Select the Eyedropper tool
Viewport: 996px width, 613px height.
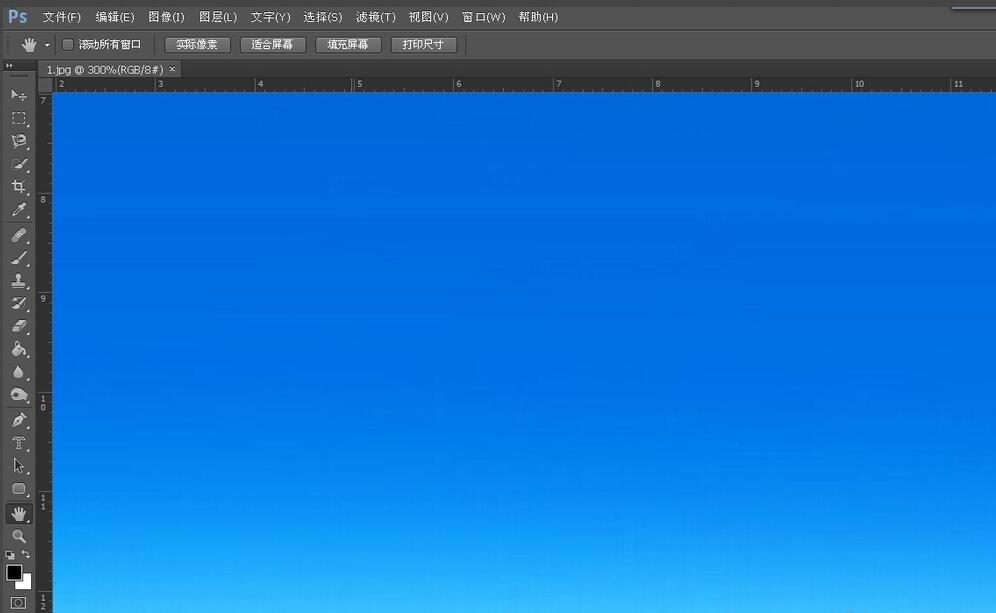[x=18, y=210]
